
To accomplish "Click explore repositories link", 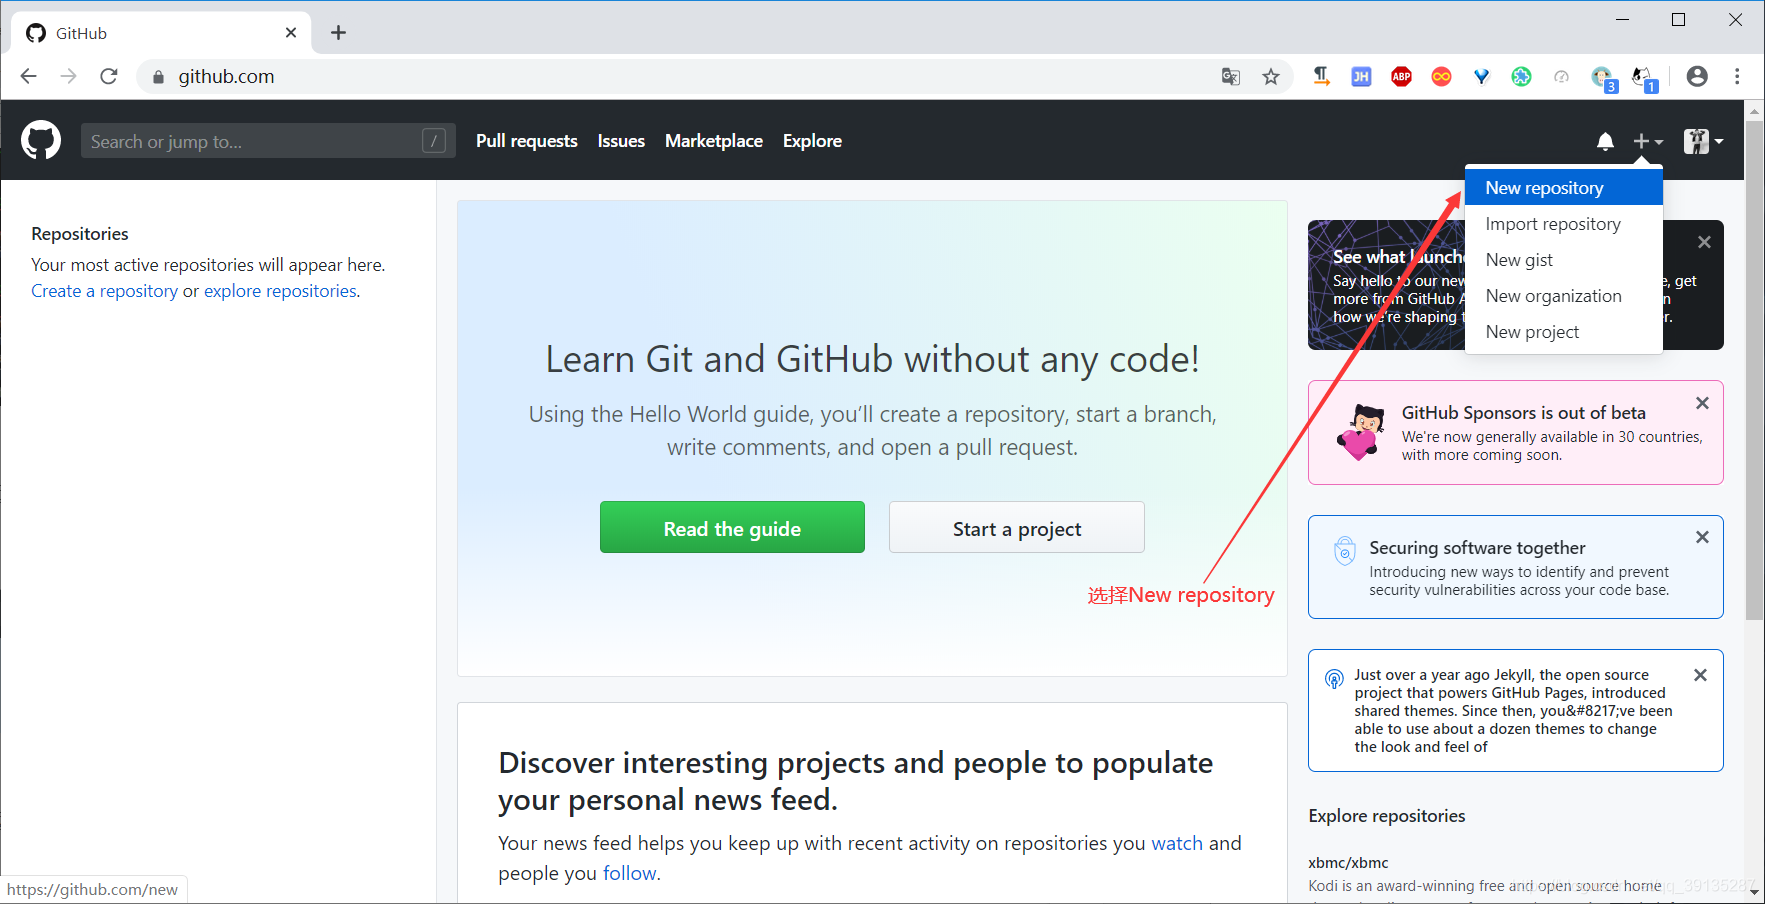I will [x=280, y=291].
